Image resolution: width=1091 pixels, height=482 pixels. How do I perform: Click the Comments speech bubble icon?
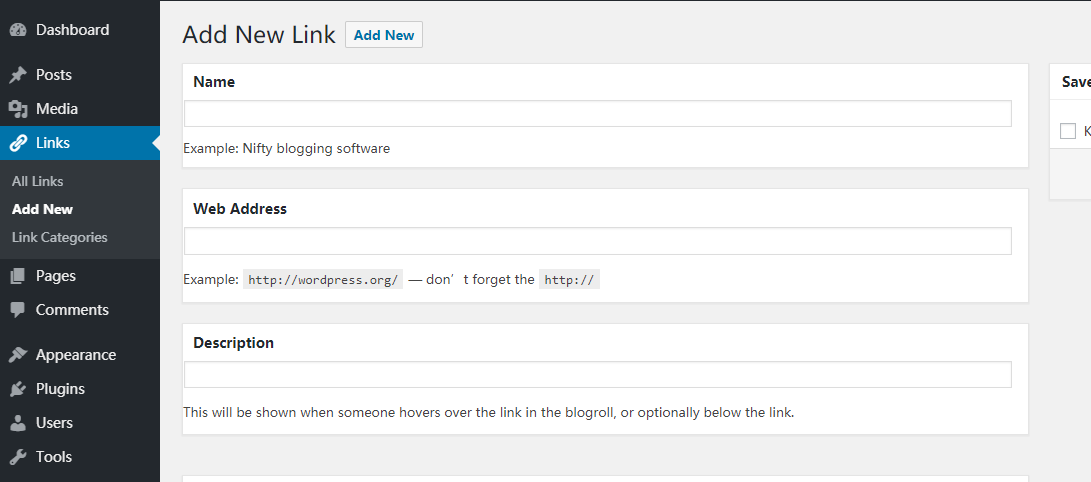pyautogui.click(x=18, y=310)
